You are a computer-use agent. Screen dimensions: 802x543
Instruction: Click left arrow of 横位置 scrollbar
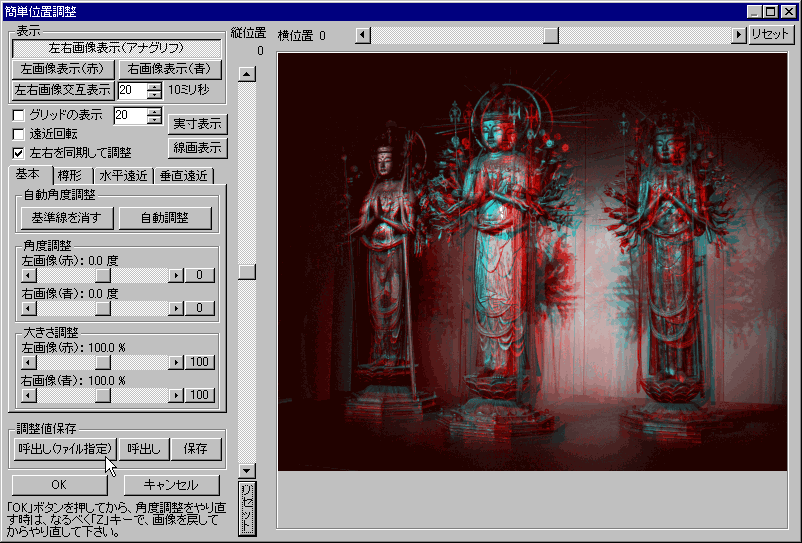tap(363, 35)
